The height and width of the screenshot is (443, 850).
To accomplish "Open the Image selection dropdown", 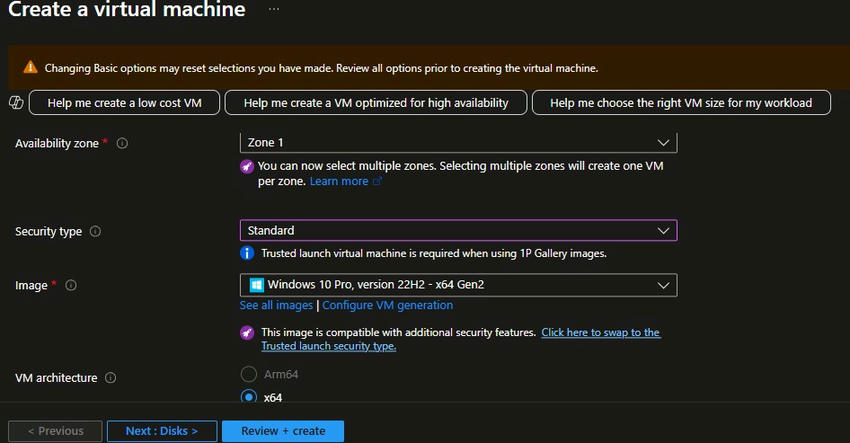I will (x=458, y=285).
